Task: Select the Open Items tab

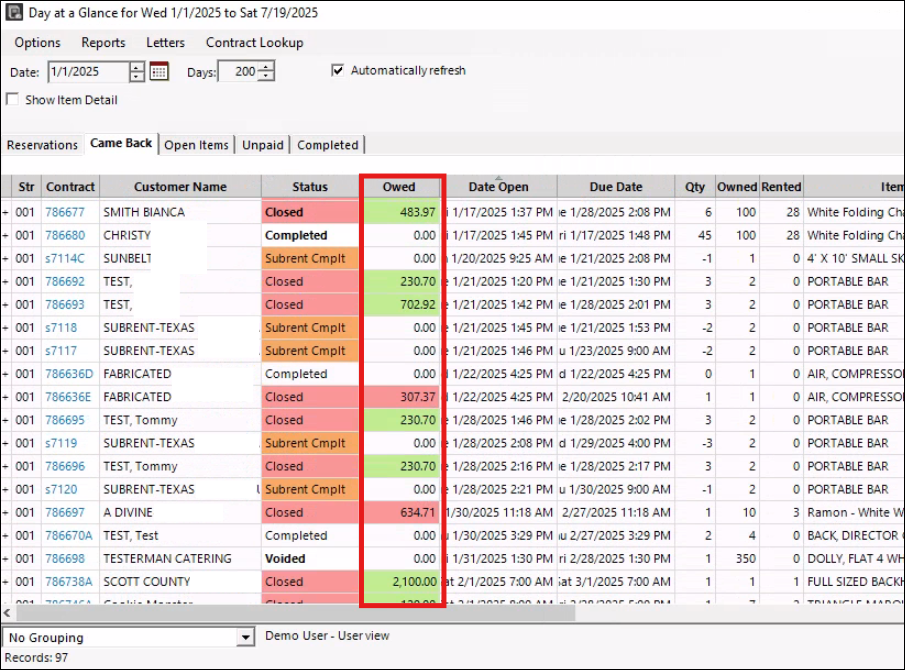Action: coord(196,145)
